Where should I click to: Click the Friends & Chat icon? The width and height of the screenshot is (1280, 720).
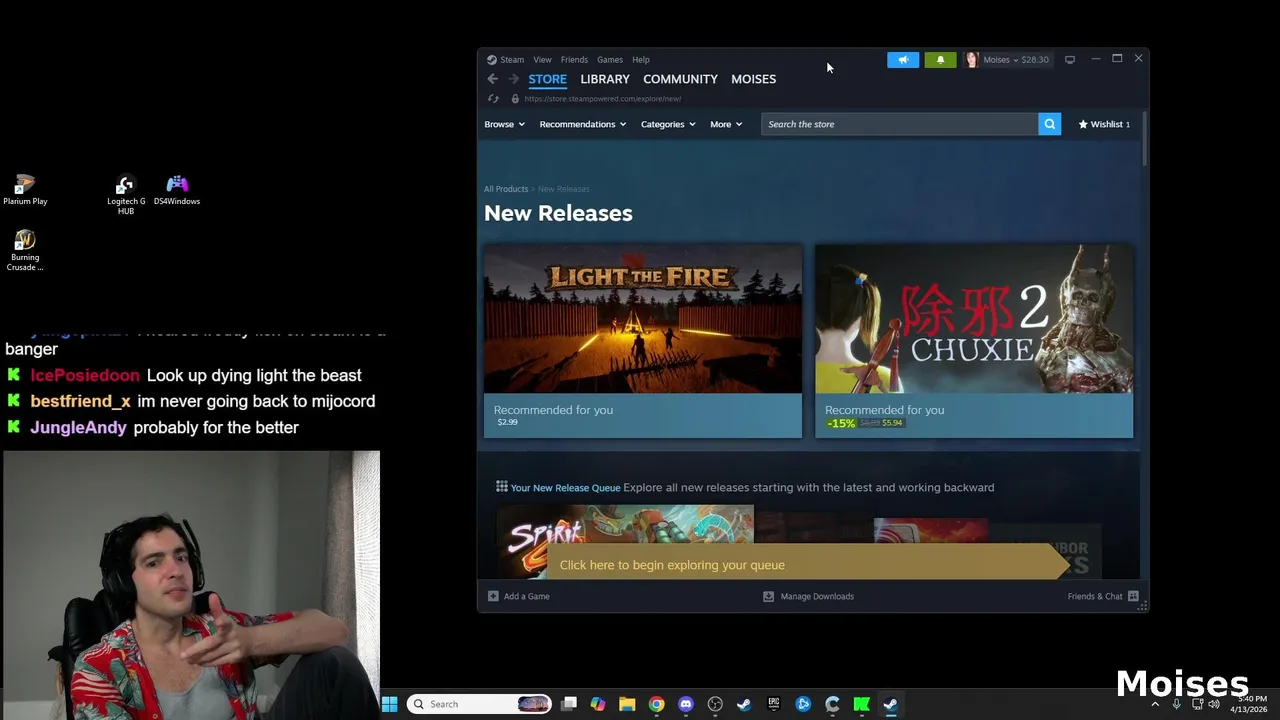tap(1133, 596)
